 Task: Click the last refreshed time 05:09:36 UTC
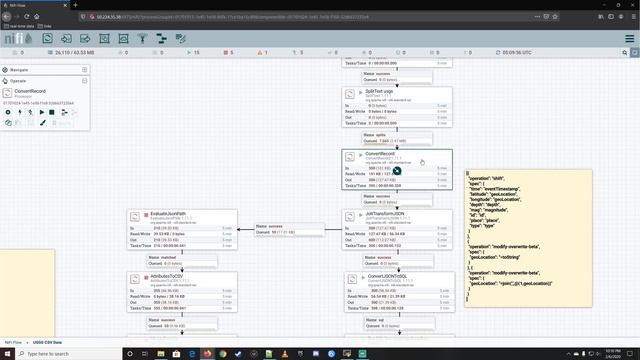click(513, 53)
